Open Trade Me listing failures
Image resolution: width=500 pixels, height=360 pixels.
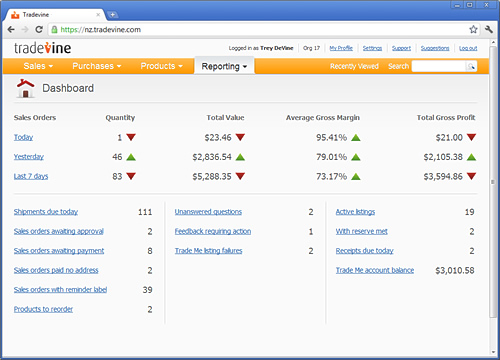[x=209, y=251]
